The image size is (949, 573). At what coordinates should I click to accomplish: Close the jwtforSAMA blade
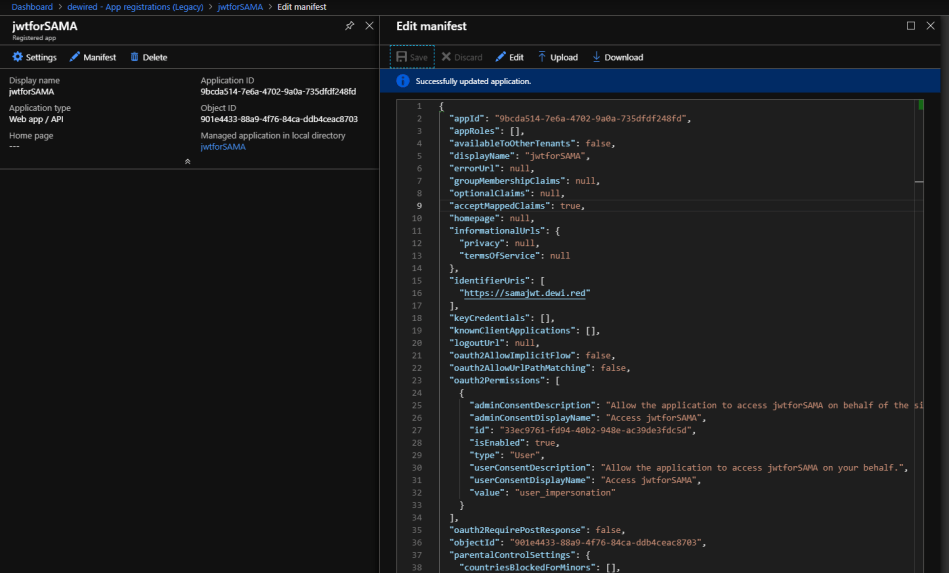pos(369,26)
